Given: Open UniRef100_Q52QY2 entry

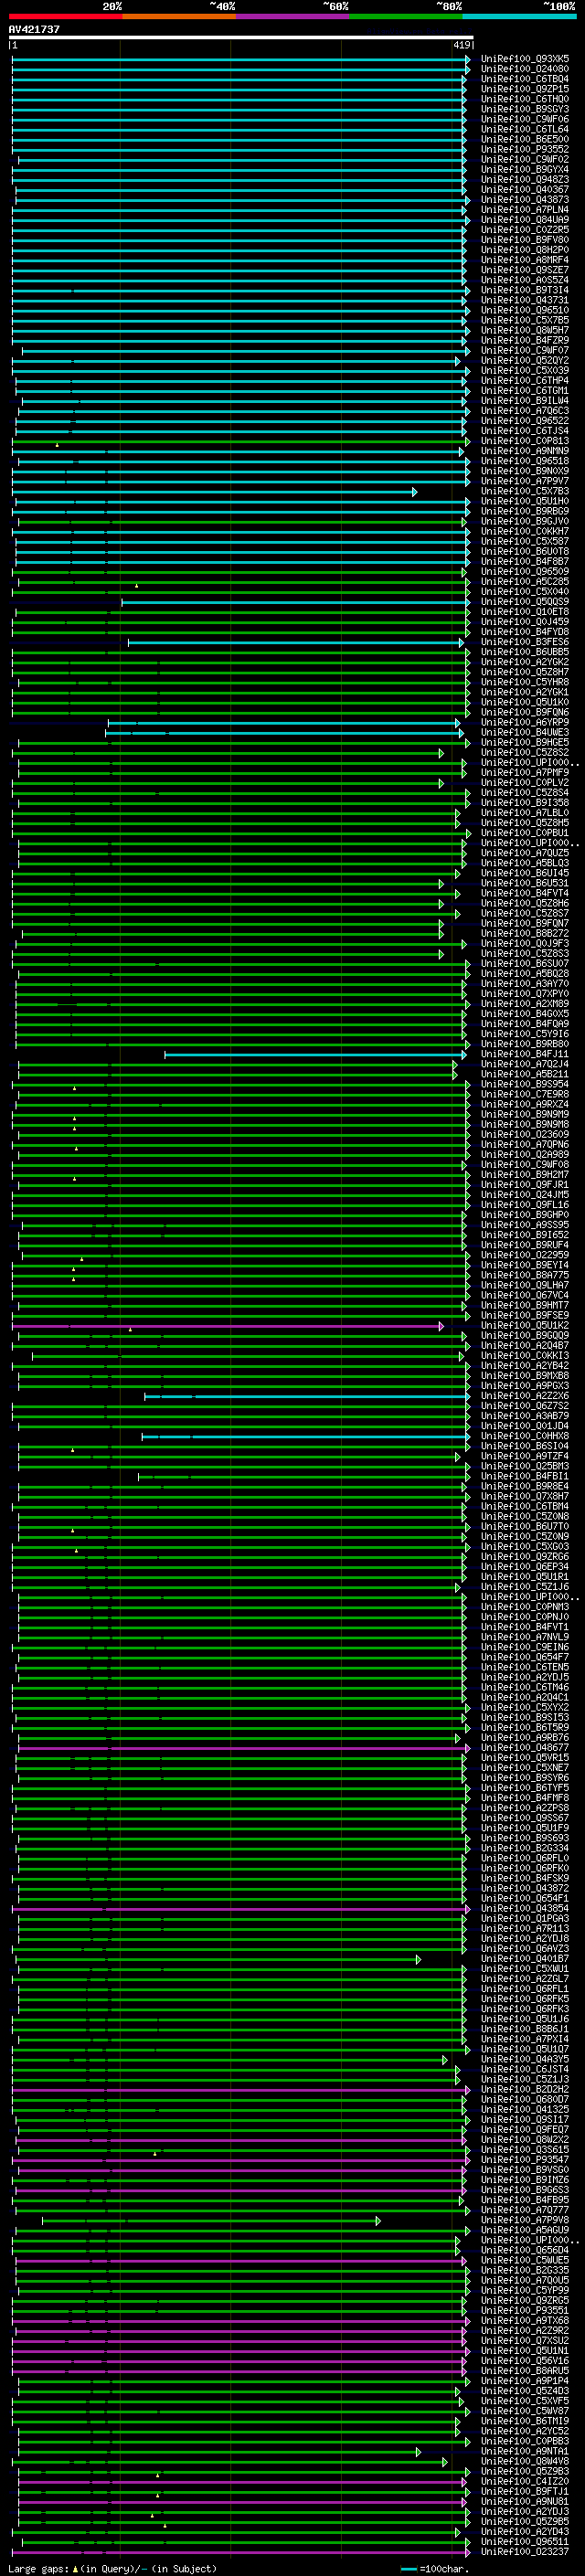Looking at the screenshot, I should [x=525, y=361].
